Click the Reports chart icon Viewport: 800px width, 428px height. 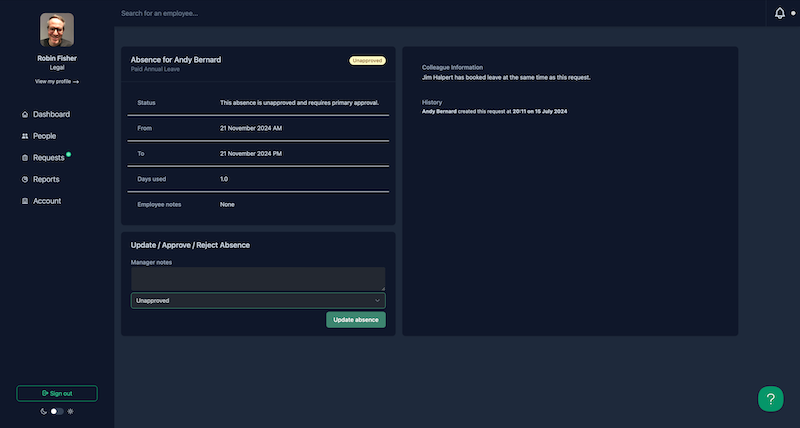pos(24,180)
